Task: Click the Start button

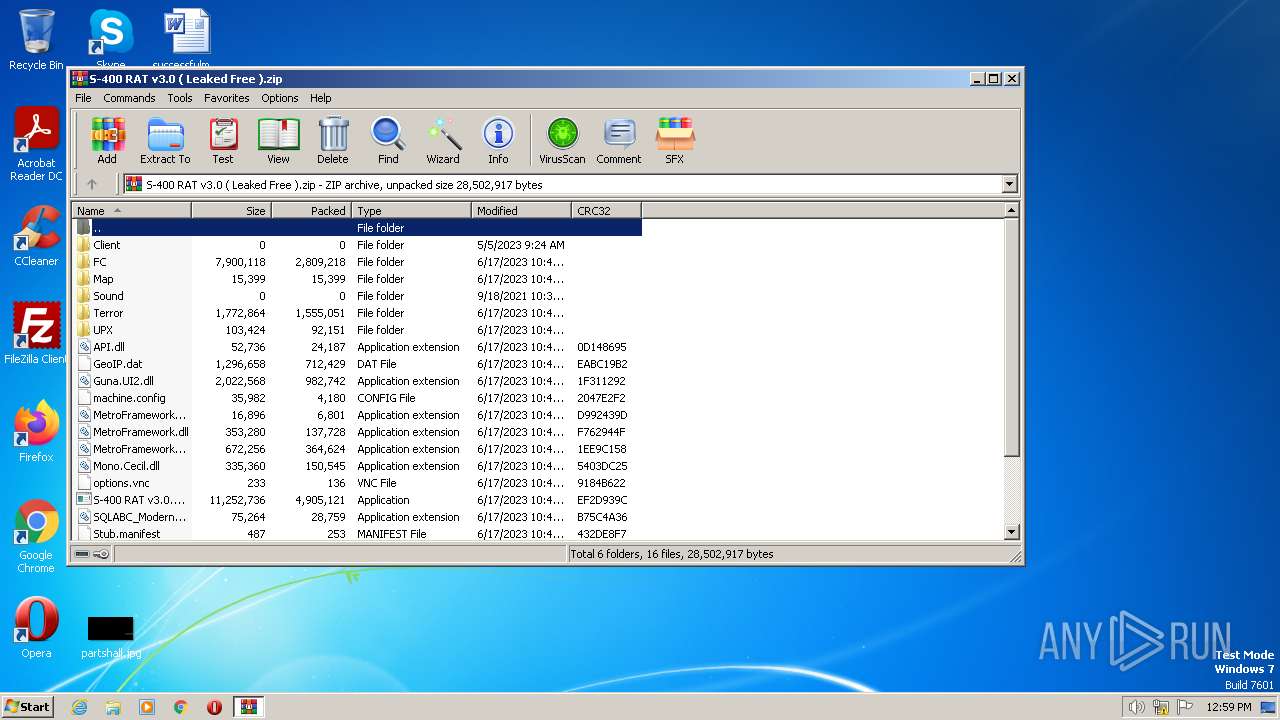Action: coord(28,706)
